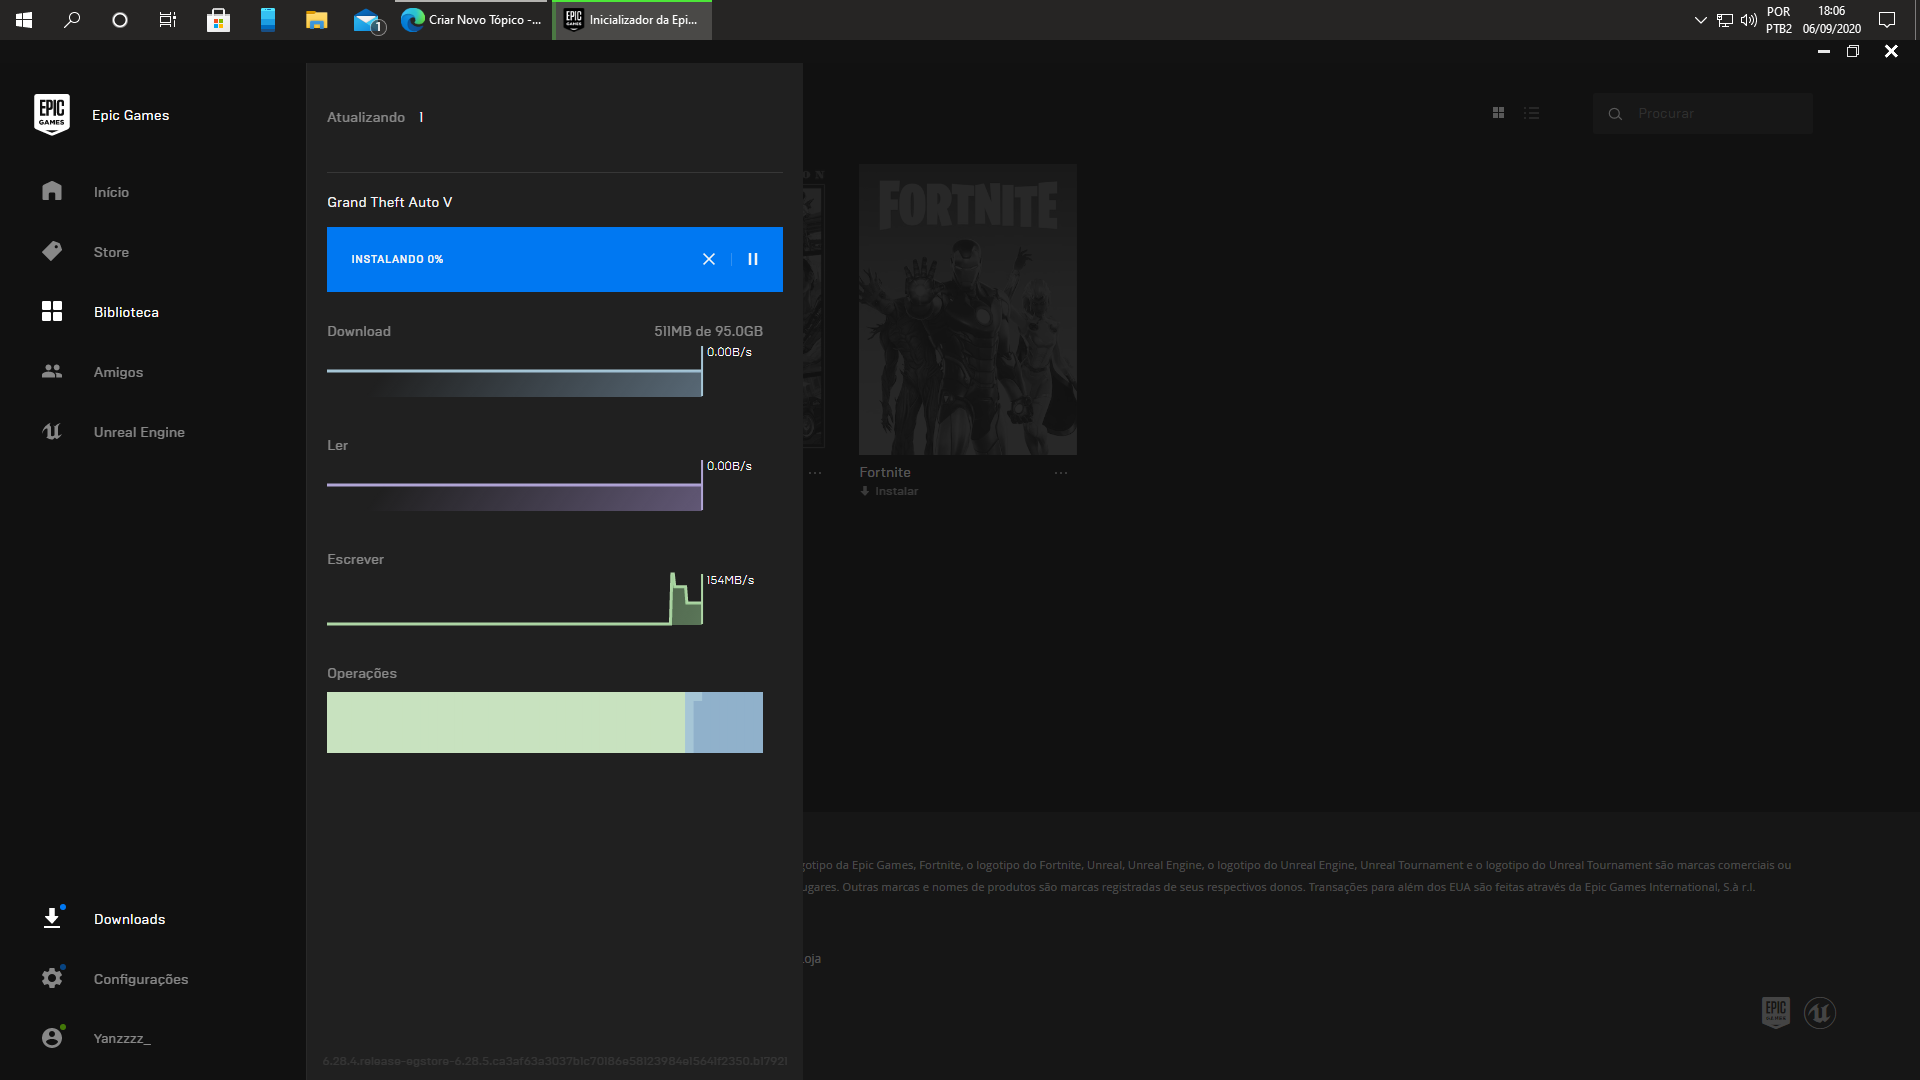Open Windows taskbar search
Image resolution: width=1920 pixels, height=1080 pixels.
pos(72,20)
